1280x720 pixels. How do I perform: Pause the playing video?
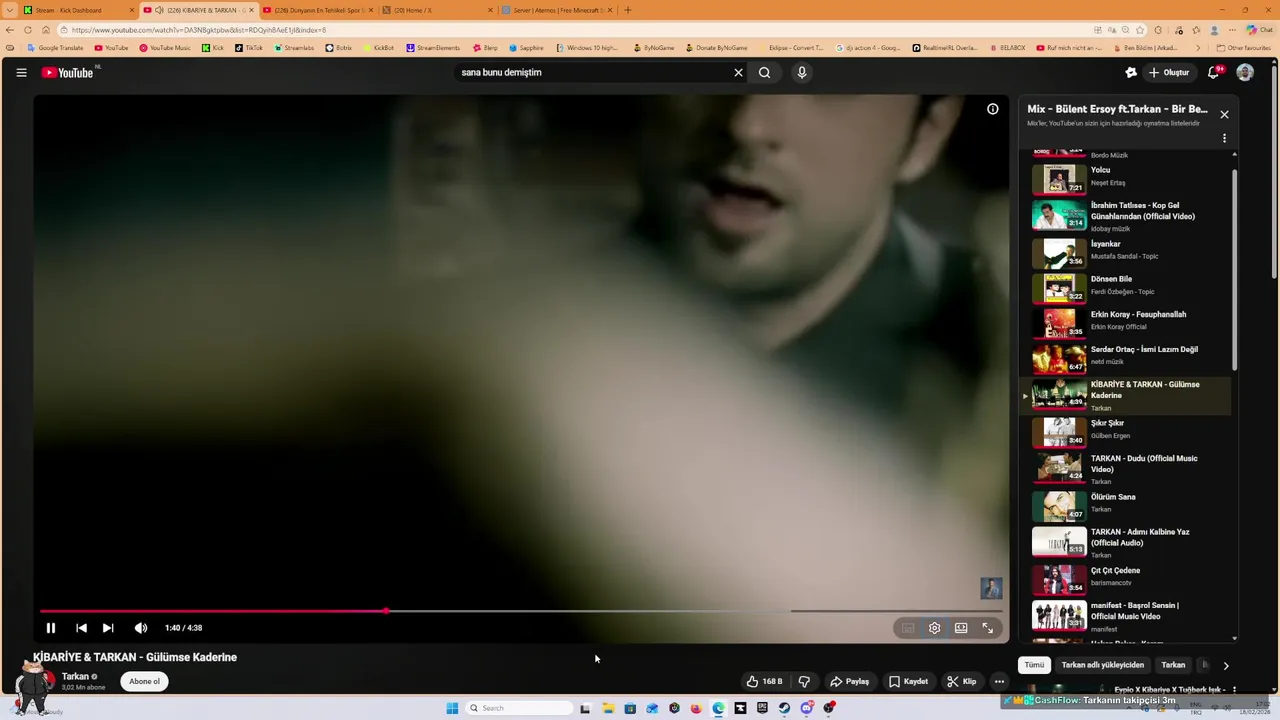[50, 628]
